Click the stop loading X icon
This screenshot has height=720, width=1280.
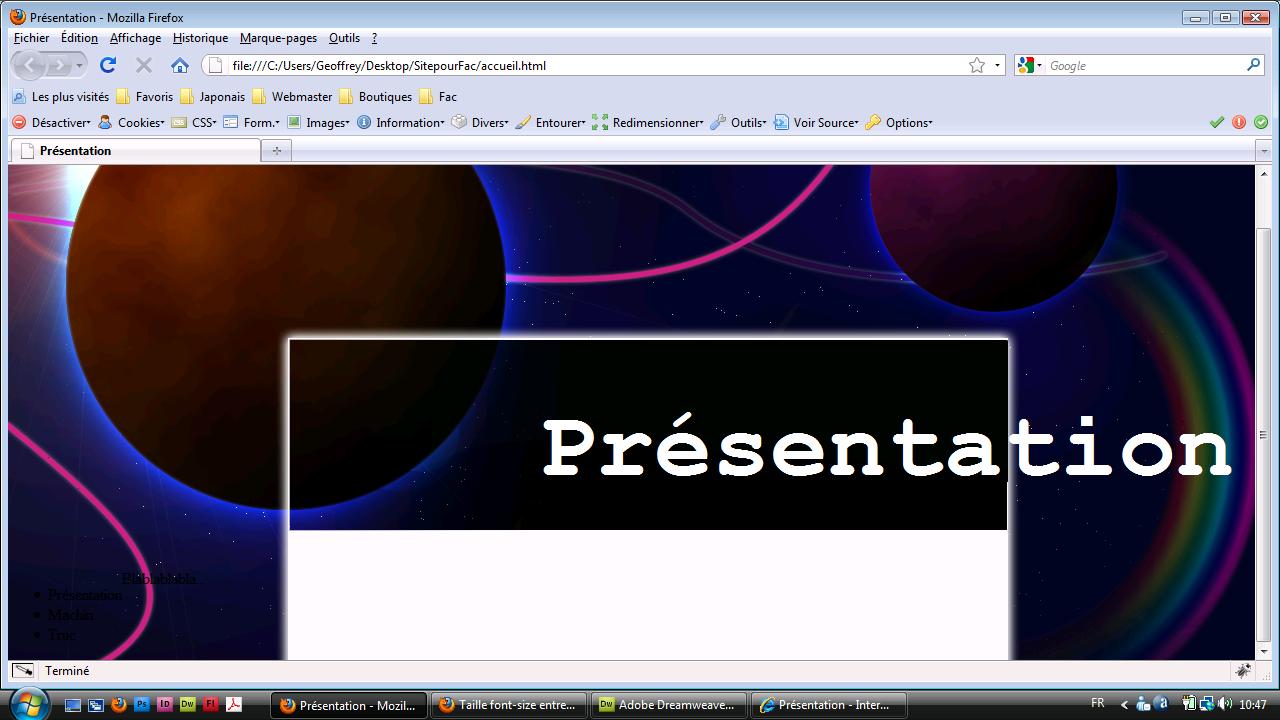click(143, 65)
